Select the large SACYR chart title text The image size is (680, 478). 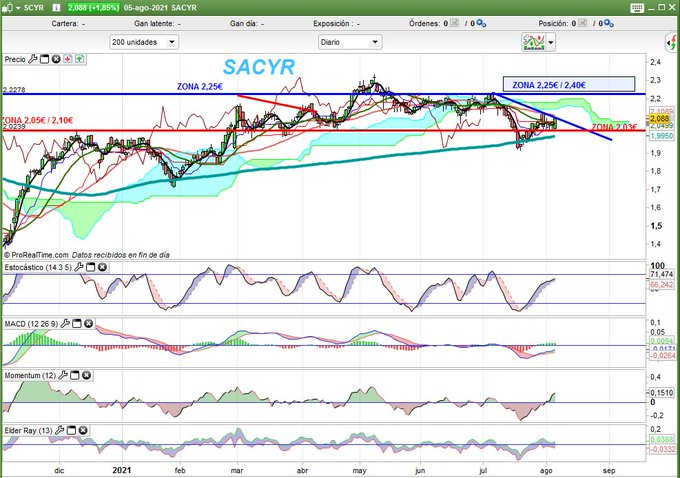[259, 67]
